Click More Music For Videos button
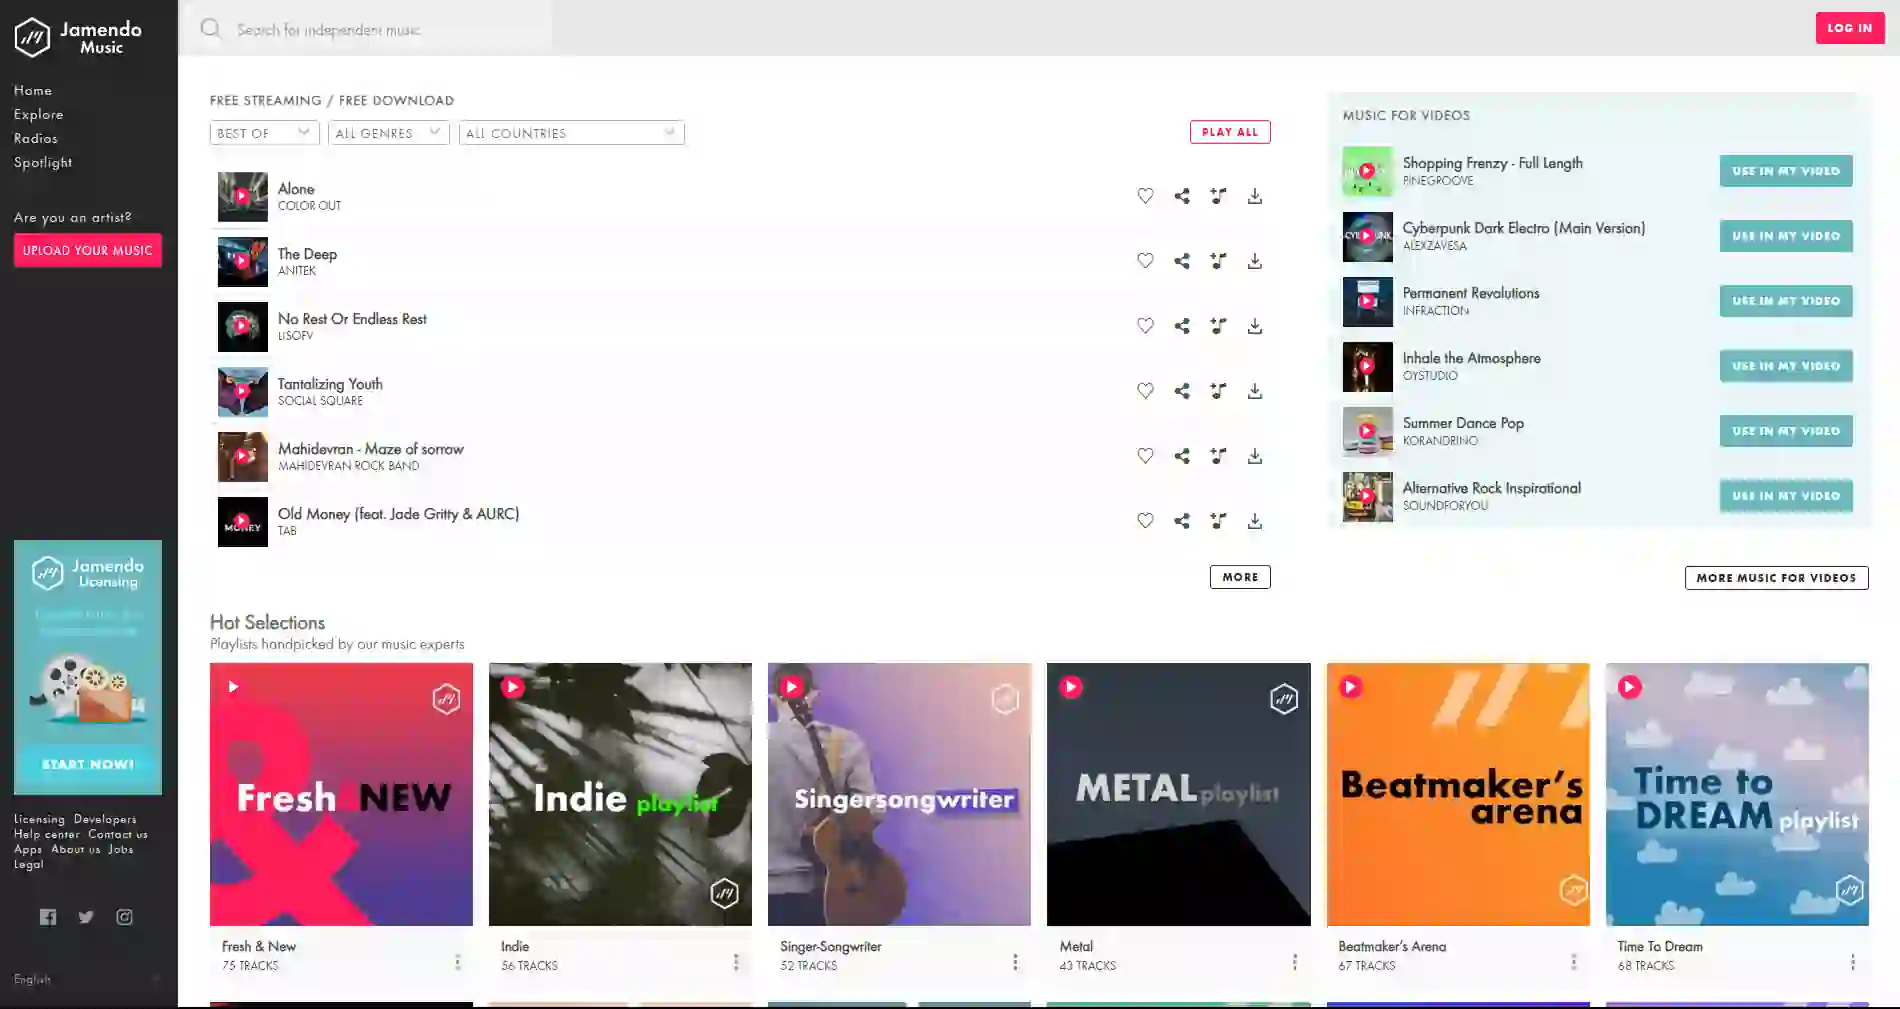1900x1009 pixels. click(x=1776, y=578)
